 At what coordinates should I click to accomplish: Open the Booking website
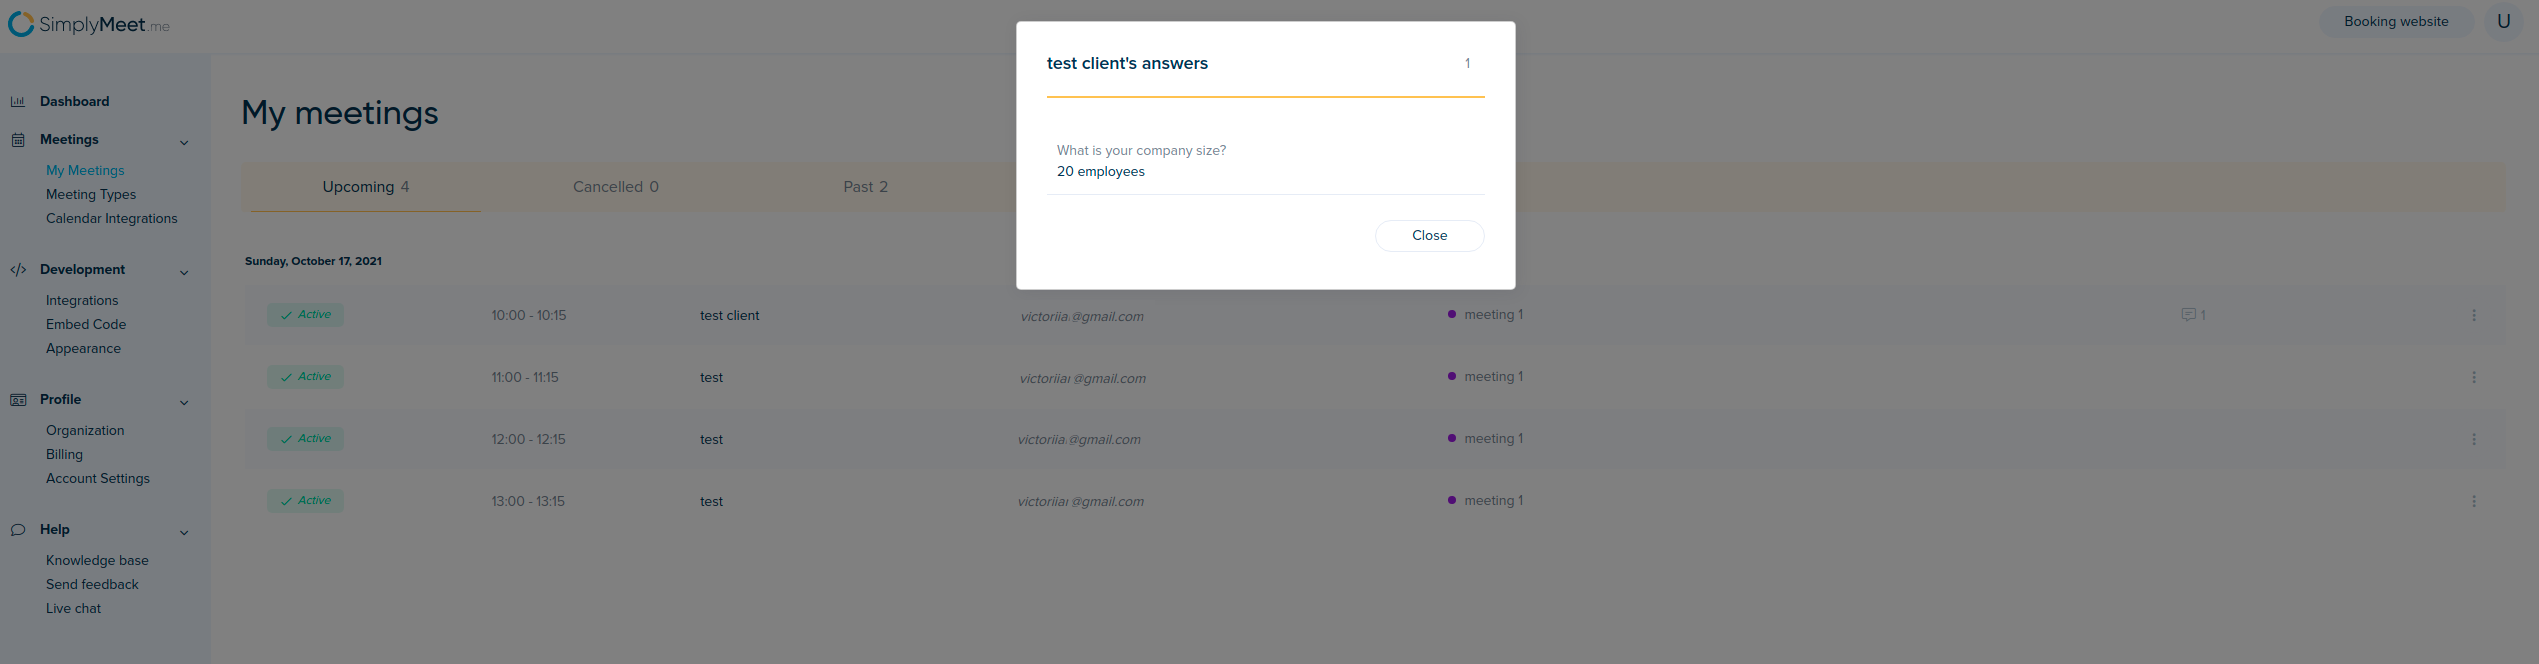point(2395,22)
